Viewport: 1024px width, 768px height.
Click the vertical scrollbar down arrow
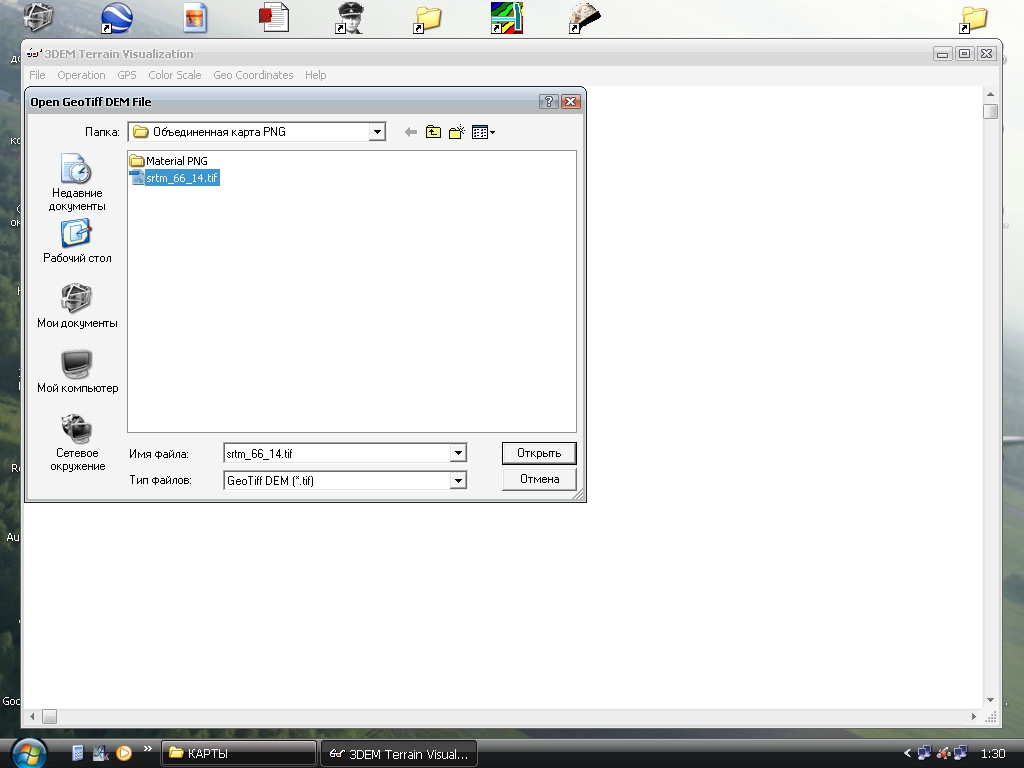click(x=990, y=700)
